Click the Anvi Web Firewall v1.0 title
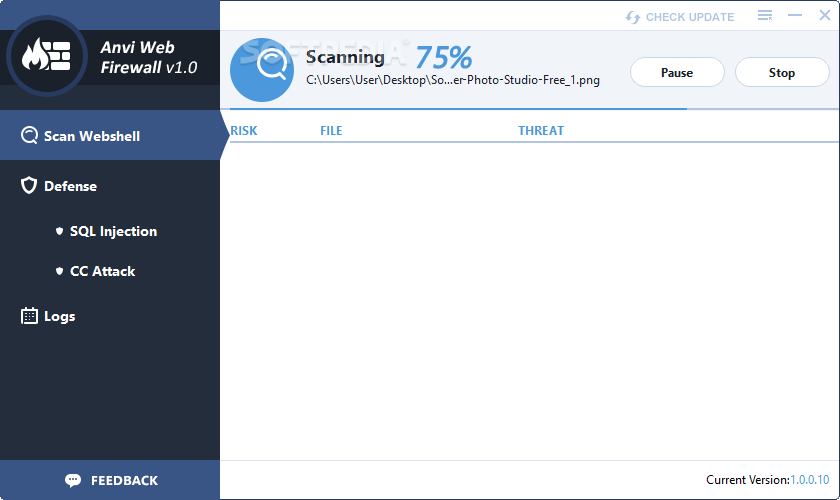 (149, 57)
